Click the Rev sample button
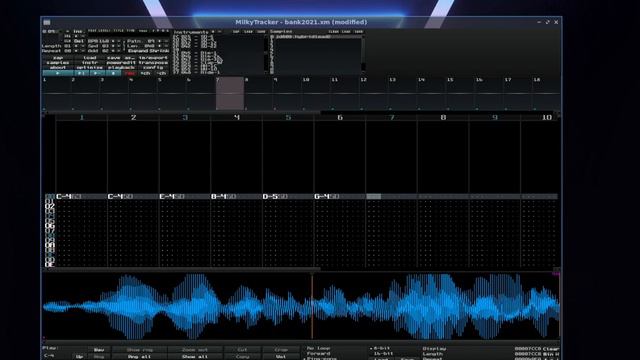 99,350
